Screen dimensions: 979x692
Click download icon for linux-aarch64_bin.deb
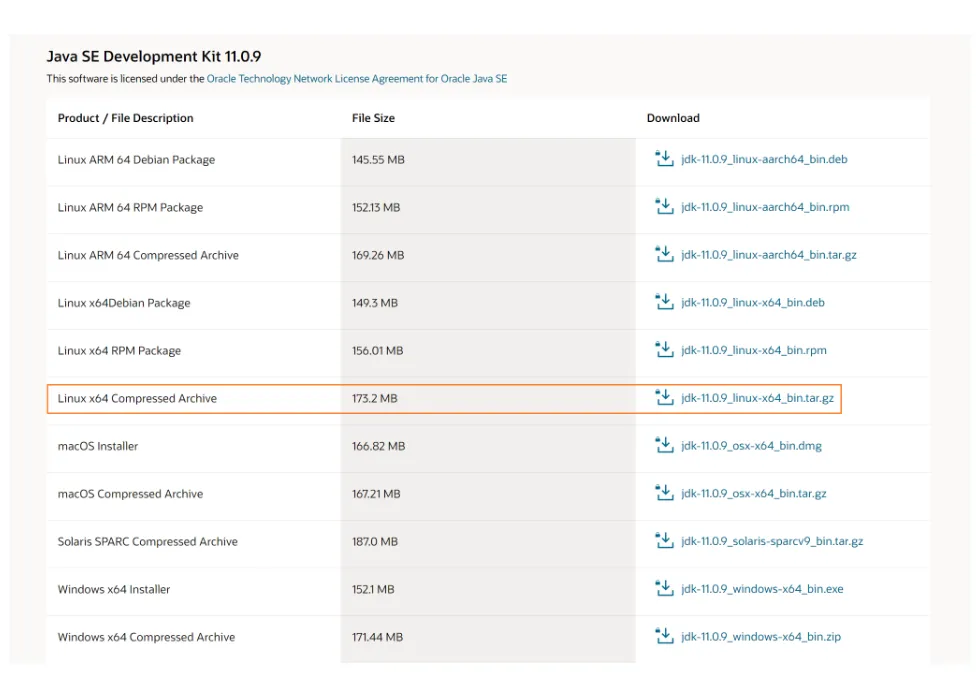[x=664, y=159]
